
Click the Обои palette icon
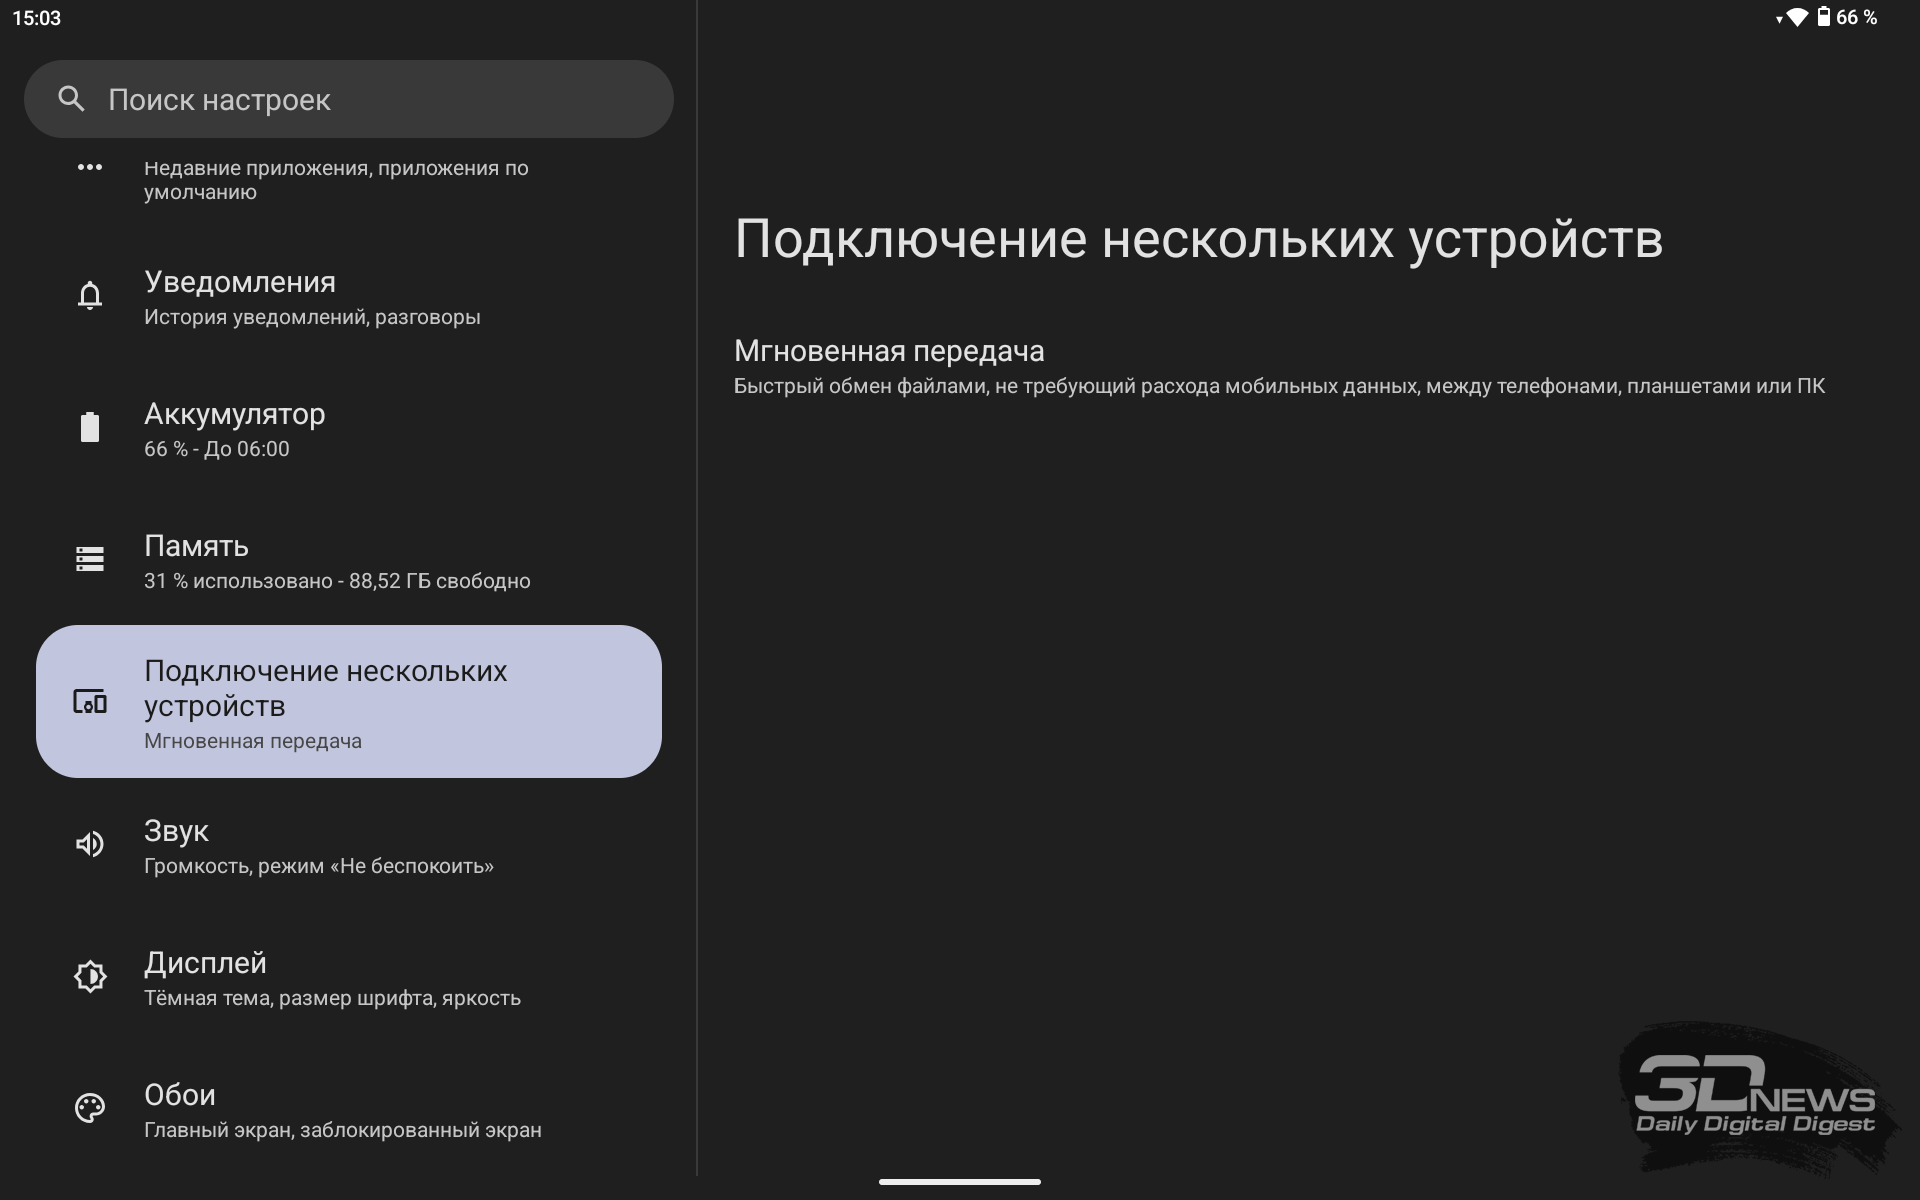(x=90, y=1108)
